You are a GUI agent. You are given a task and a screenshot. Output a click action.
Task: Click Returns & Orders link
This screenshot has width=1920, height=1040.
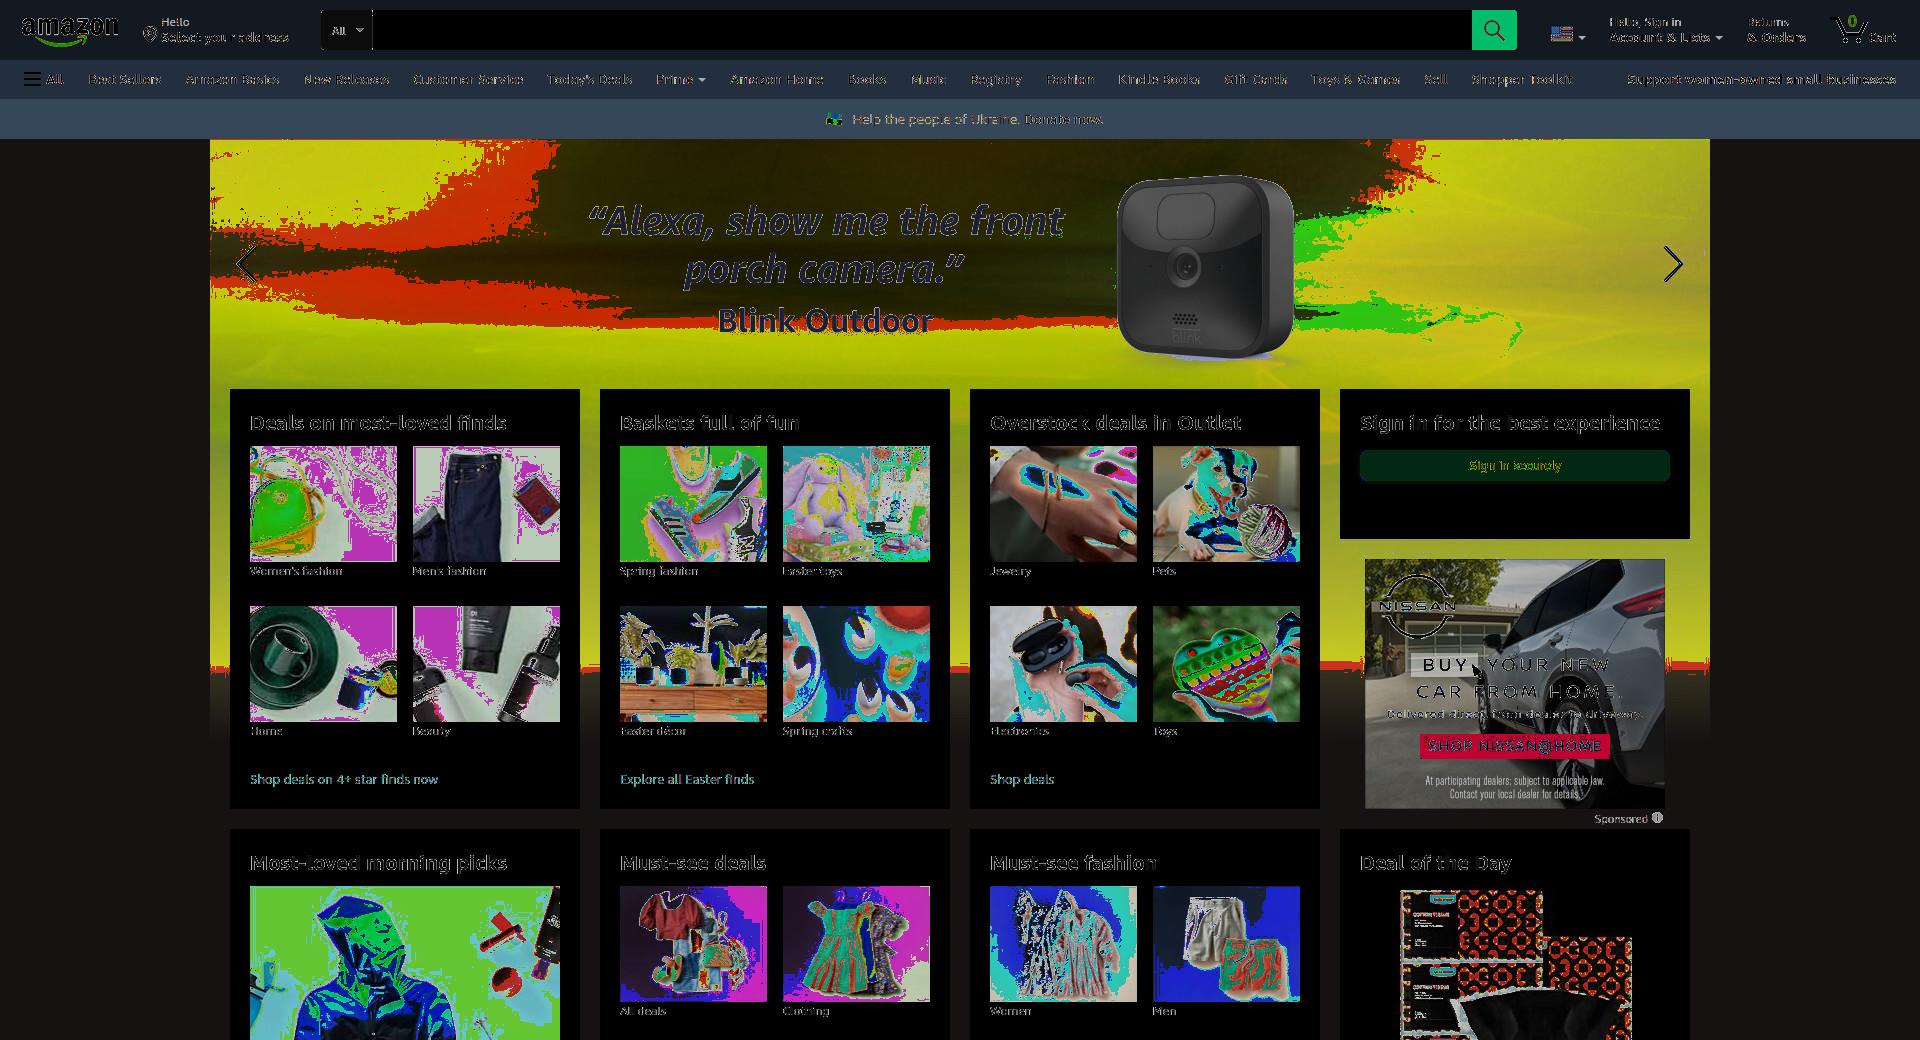click(x=1776, y=30)
